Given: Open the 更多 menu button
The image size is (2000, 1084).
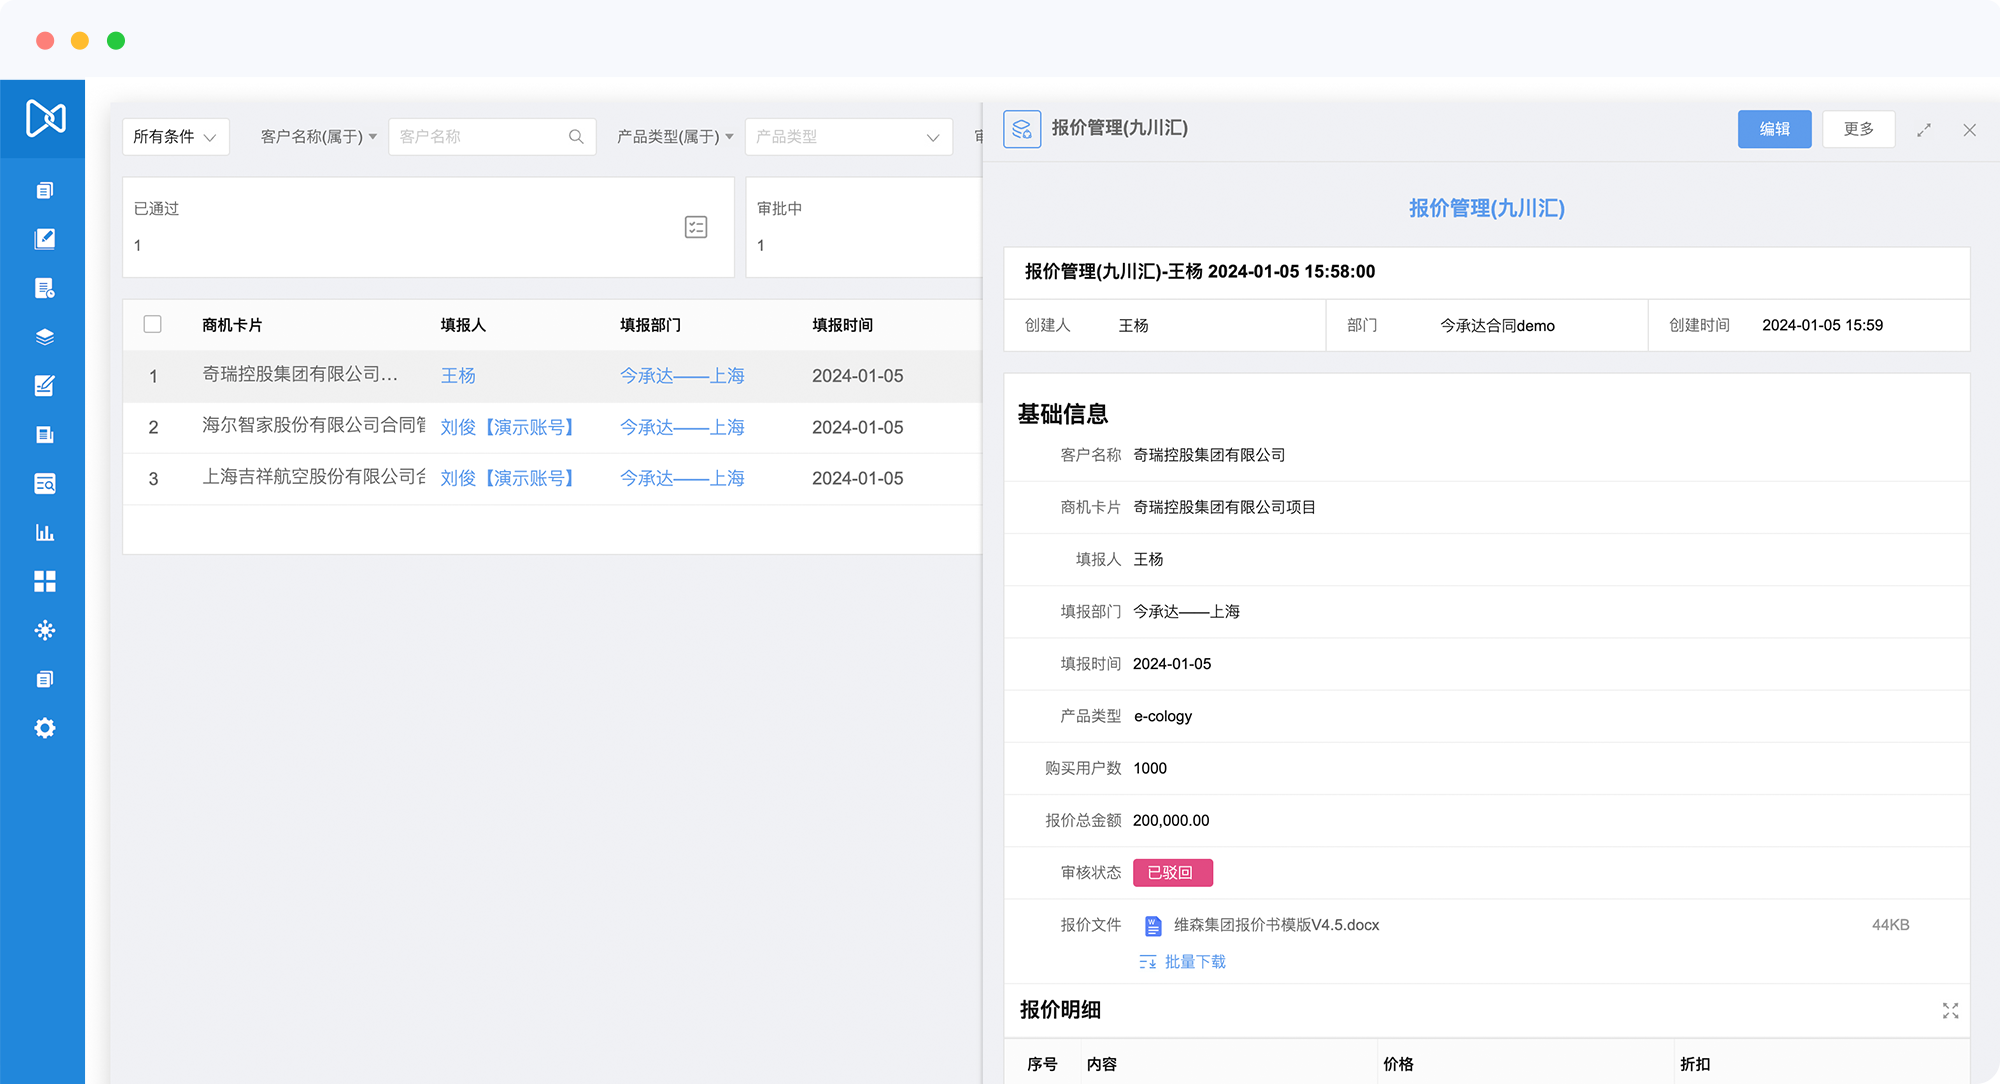Looking at the screenshot, I should (x=1858, y=129).
